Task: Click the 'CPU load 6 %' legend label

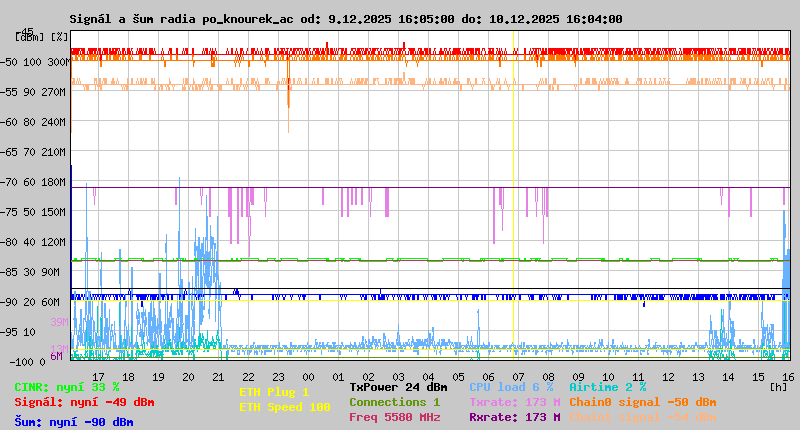Action: click(x=511, y=387)
